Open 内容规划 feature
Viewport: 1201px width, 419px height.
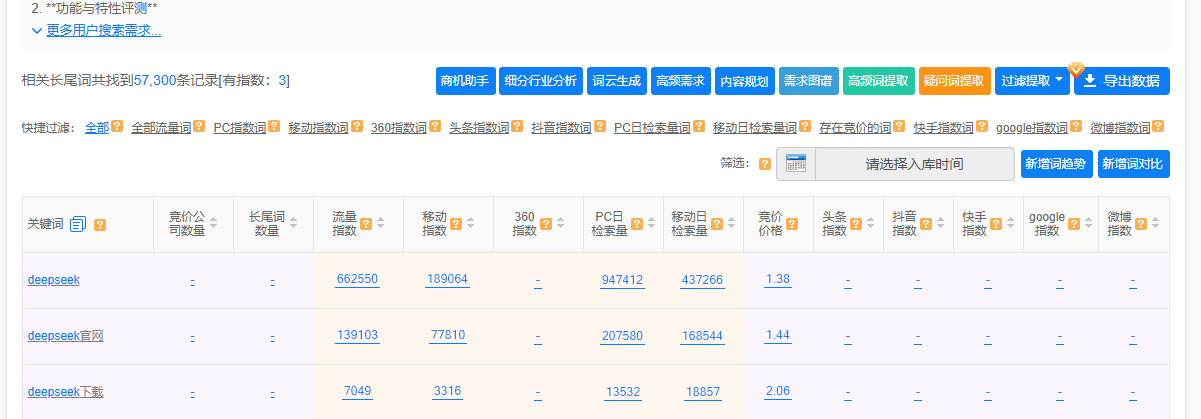pos(745,81)
